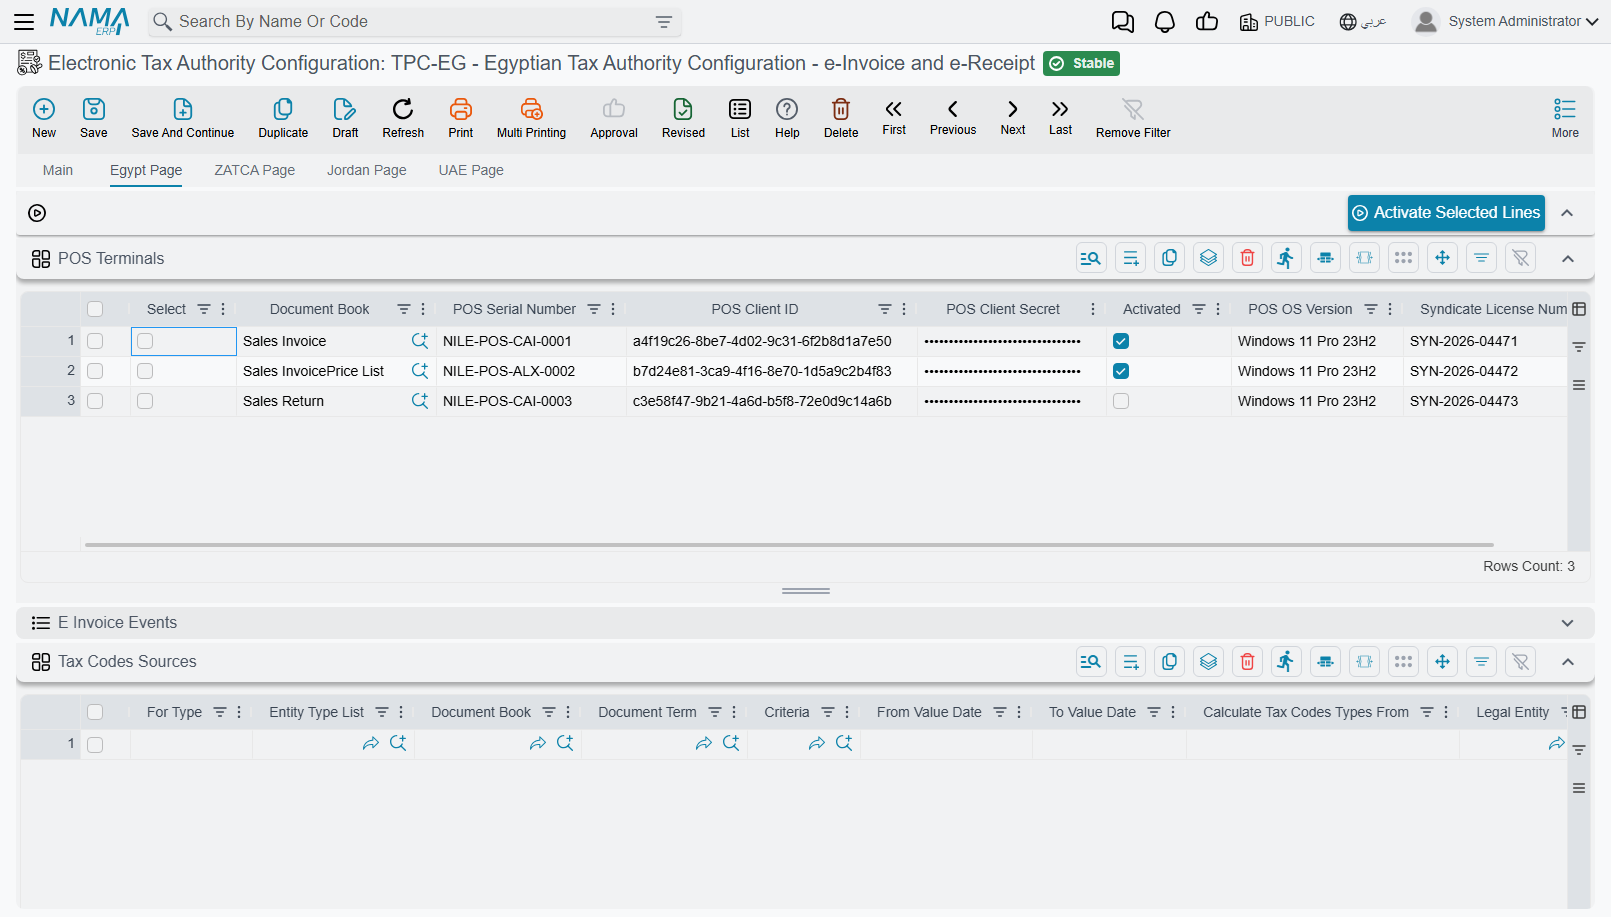Open the POS OS Version column filter
This screenshot has height=917, width=1611.
1371,309
